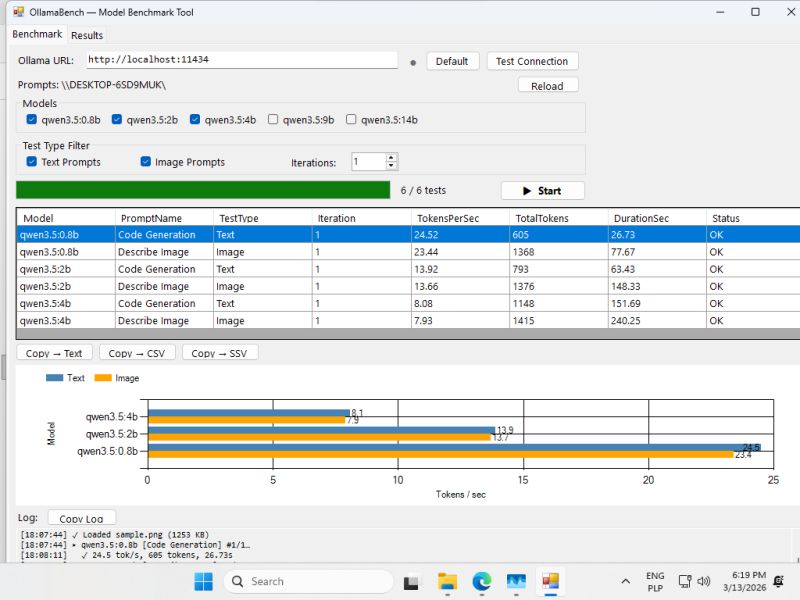Toggle the Image Prompts filter
The image size is (800, 600).
click(x=145, y=162)
